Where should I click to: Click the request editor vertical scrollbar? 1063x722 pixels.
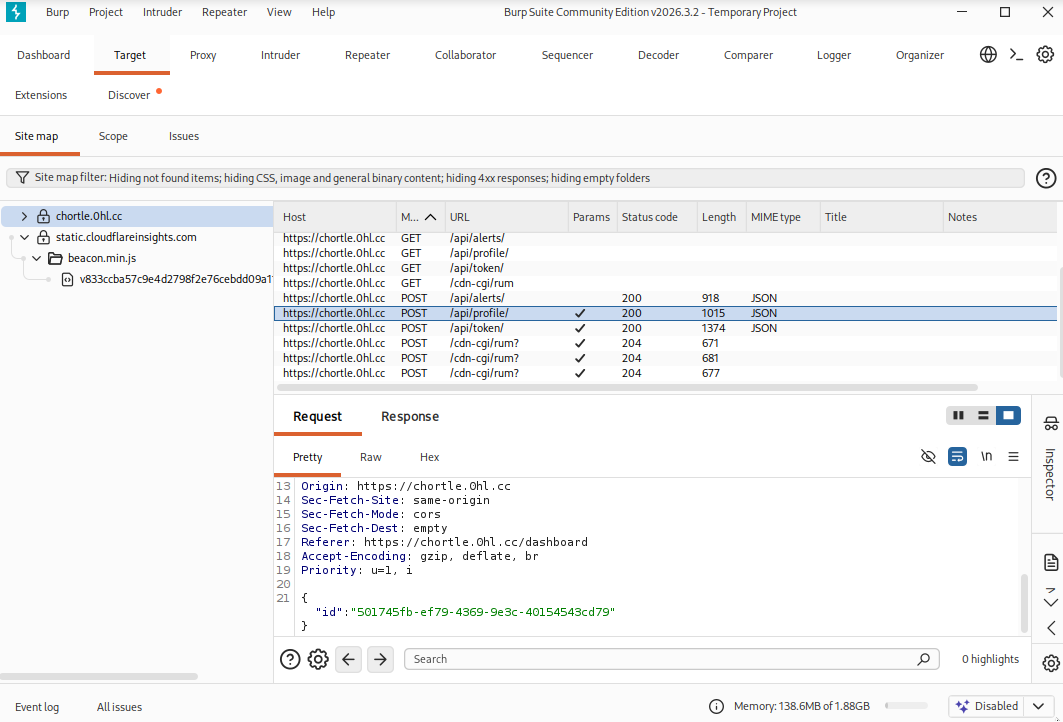tap(1024, 603)
